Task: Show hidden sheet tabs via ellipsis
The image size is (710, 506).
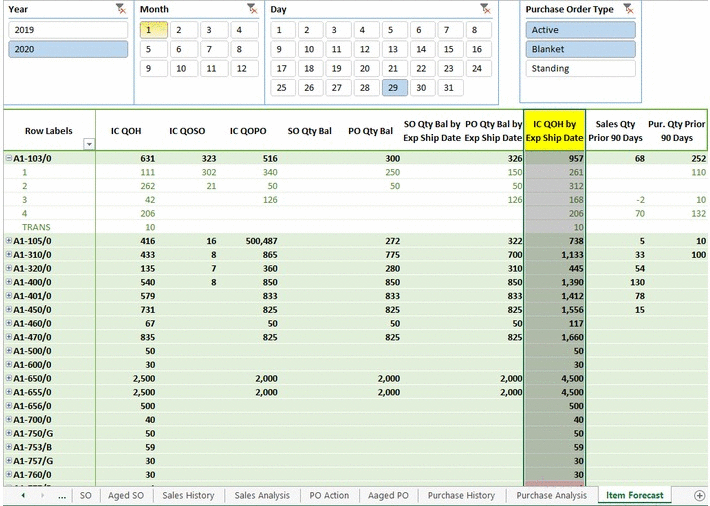Action: 62,496
